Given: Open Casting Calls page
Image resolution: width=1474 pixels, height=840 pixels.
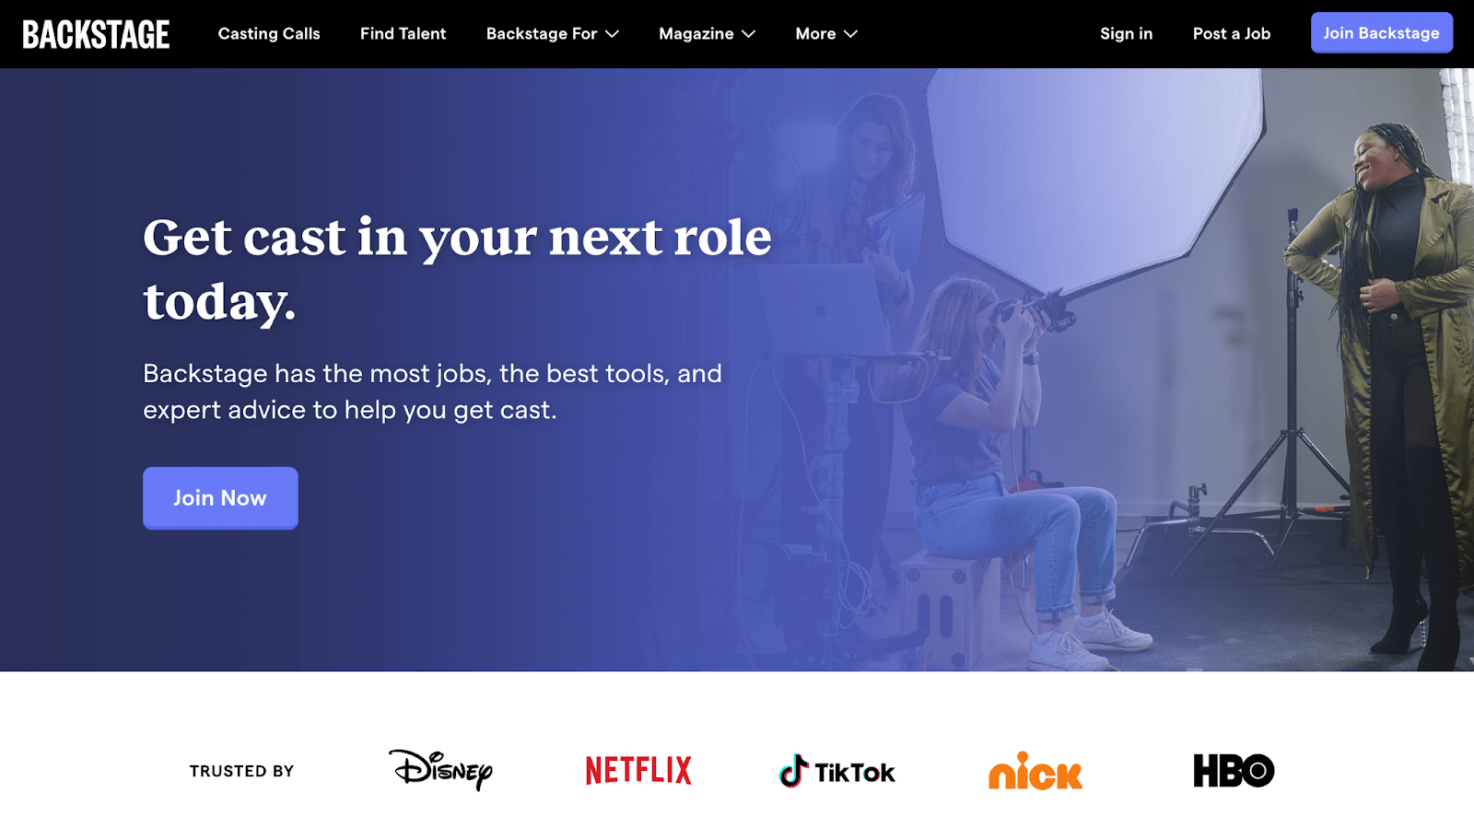Looking at the screenshot, I should pos(269,34).
